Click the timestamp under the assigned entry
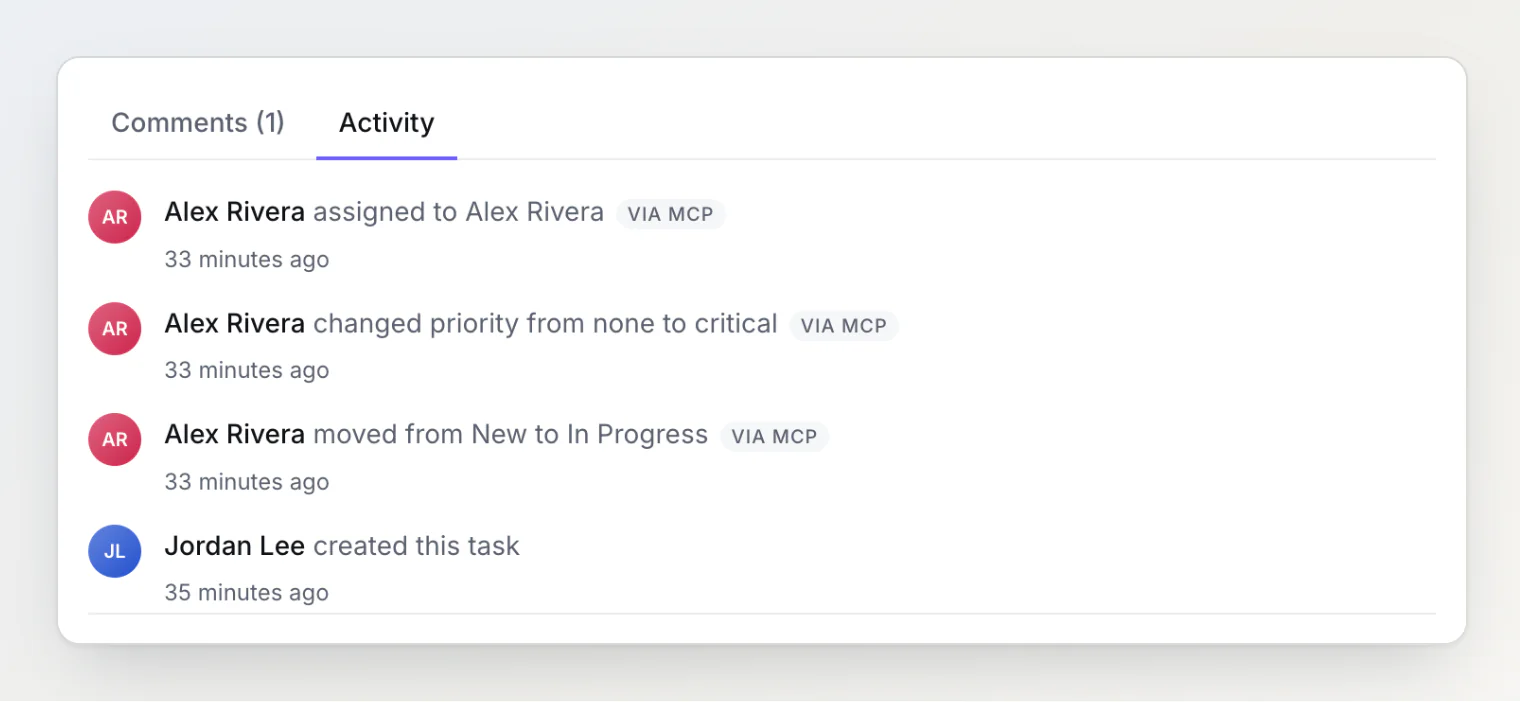This screenshot has width=1520, height=702. click(x=247, y=259)
